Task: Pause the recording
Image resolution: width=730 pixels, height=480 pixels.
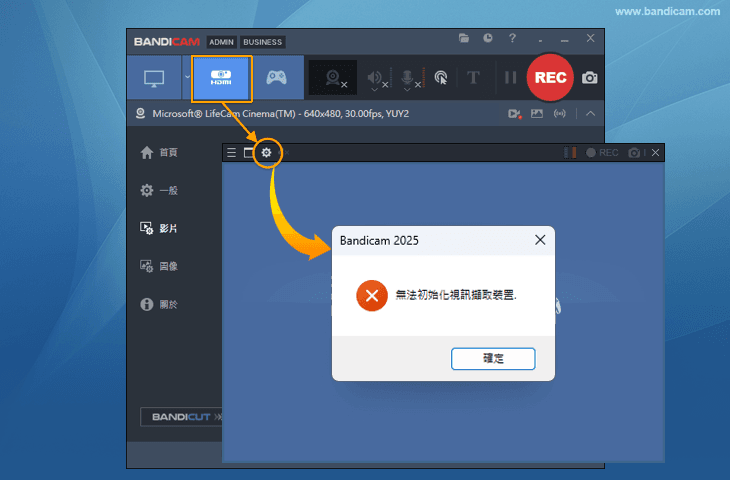Action: (x=511, y=78)
